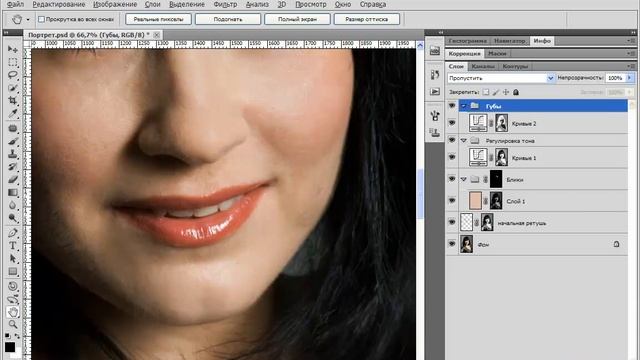
Task: Select the Rectangle shape tool
Action: 13,271
